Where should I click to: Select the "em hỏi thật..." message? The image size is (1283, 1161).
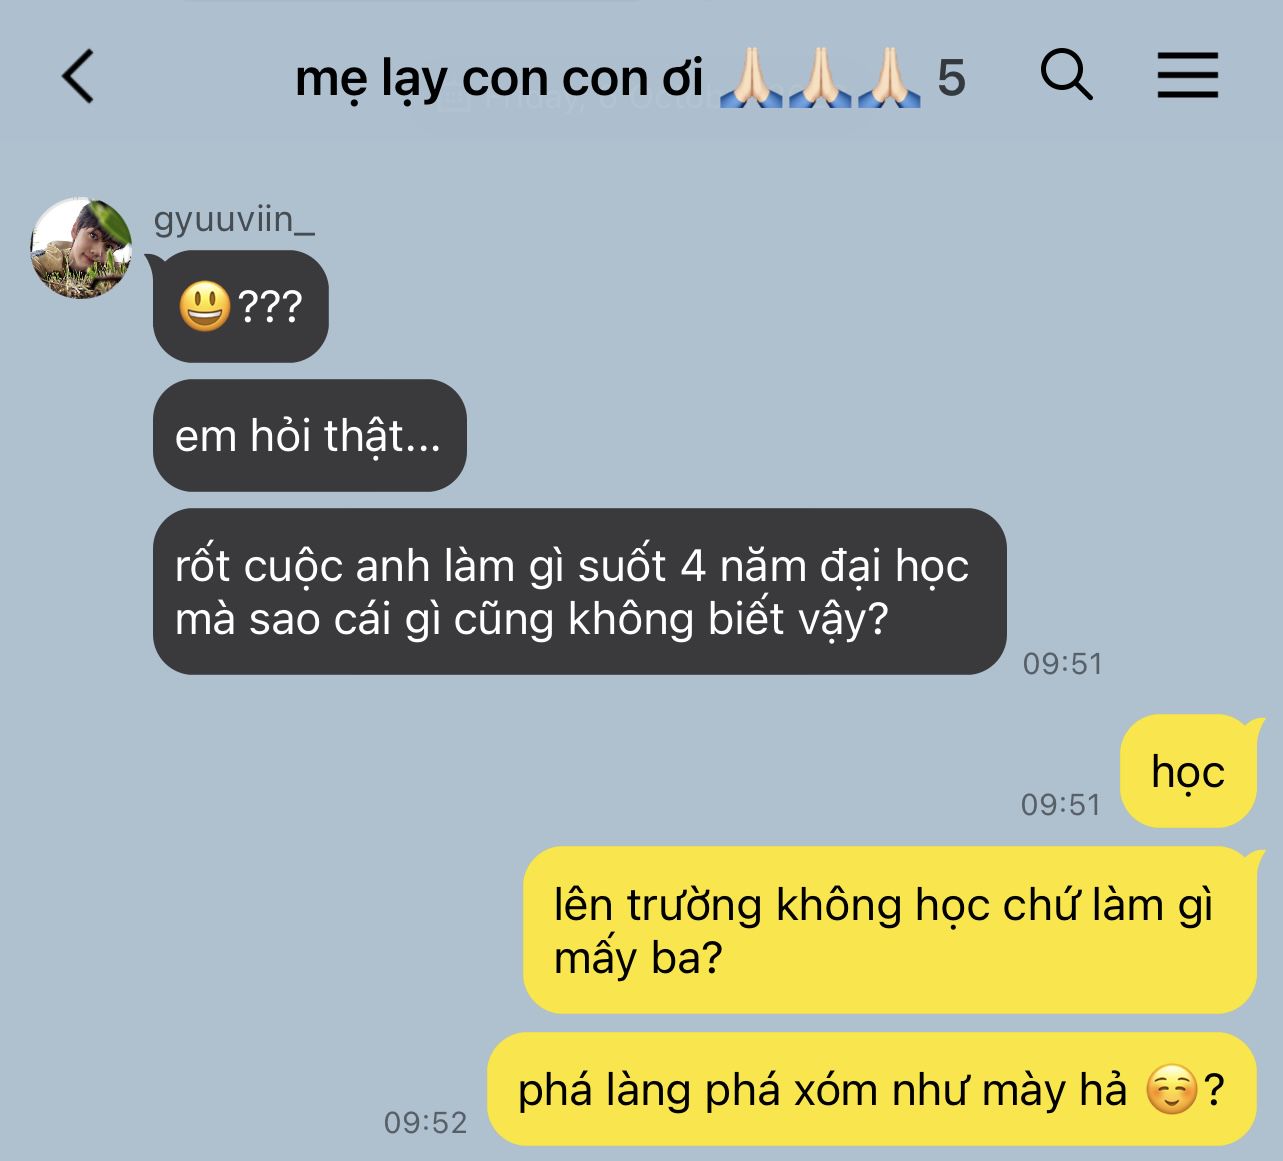310,436
